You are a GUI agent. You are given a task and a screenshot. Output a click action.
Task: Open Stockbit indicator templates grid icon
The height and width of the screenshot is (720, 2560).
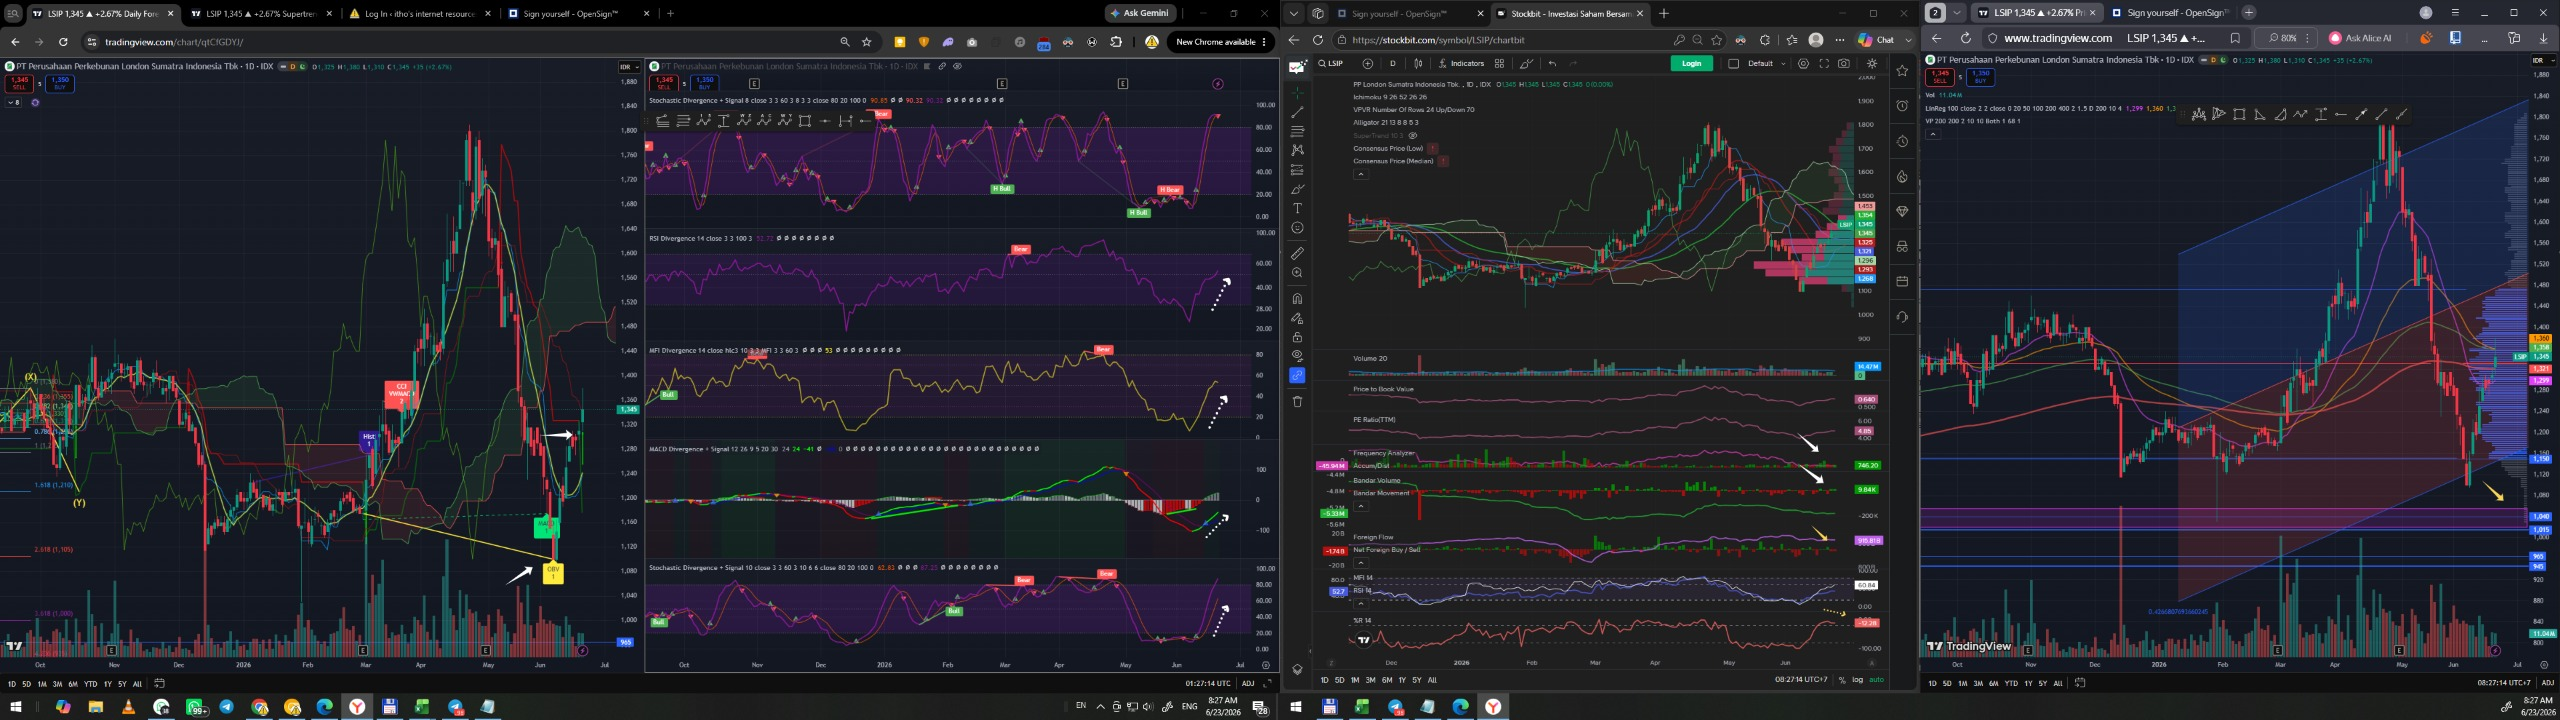pyautogui.click(x=1499, y=63)
